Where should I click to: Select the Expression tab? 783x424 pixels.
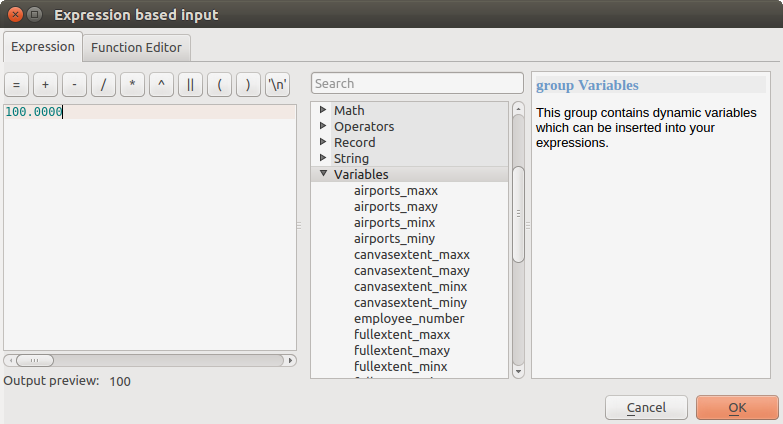tap(43, 47)
